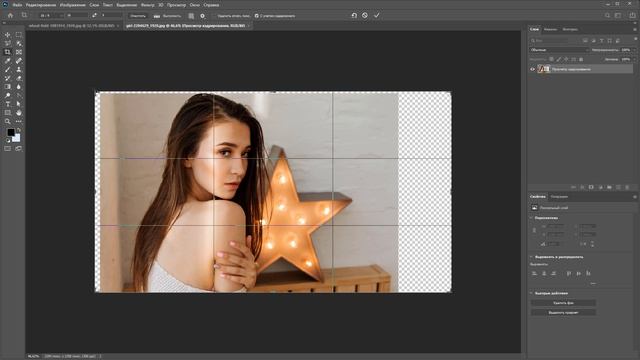
Task: Filter layers by pixel type
Action: pos(585,40)
